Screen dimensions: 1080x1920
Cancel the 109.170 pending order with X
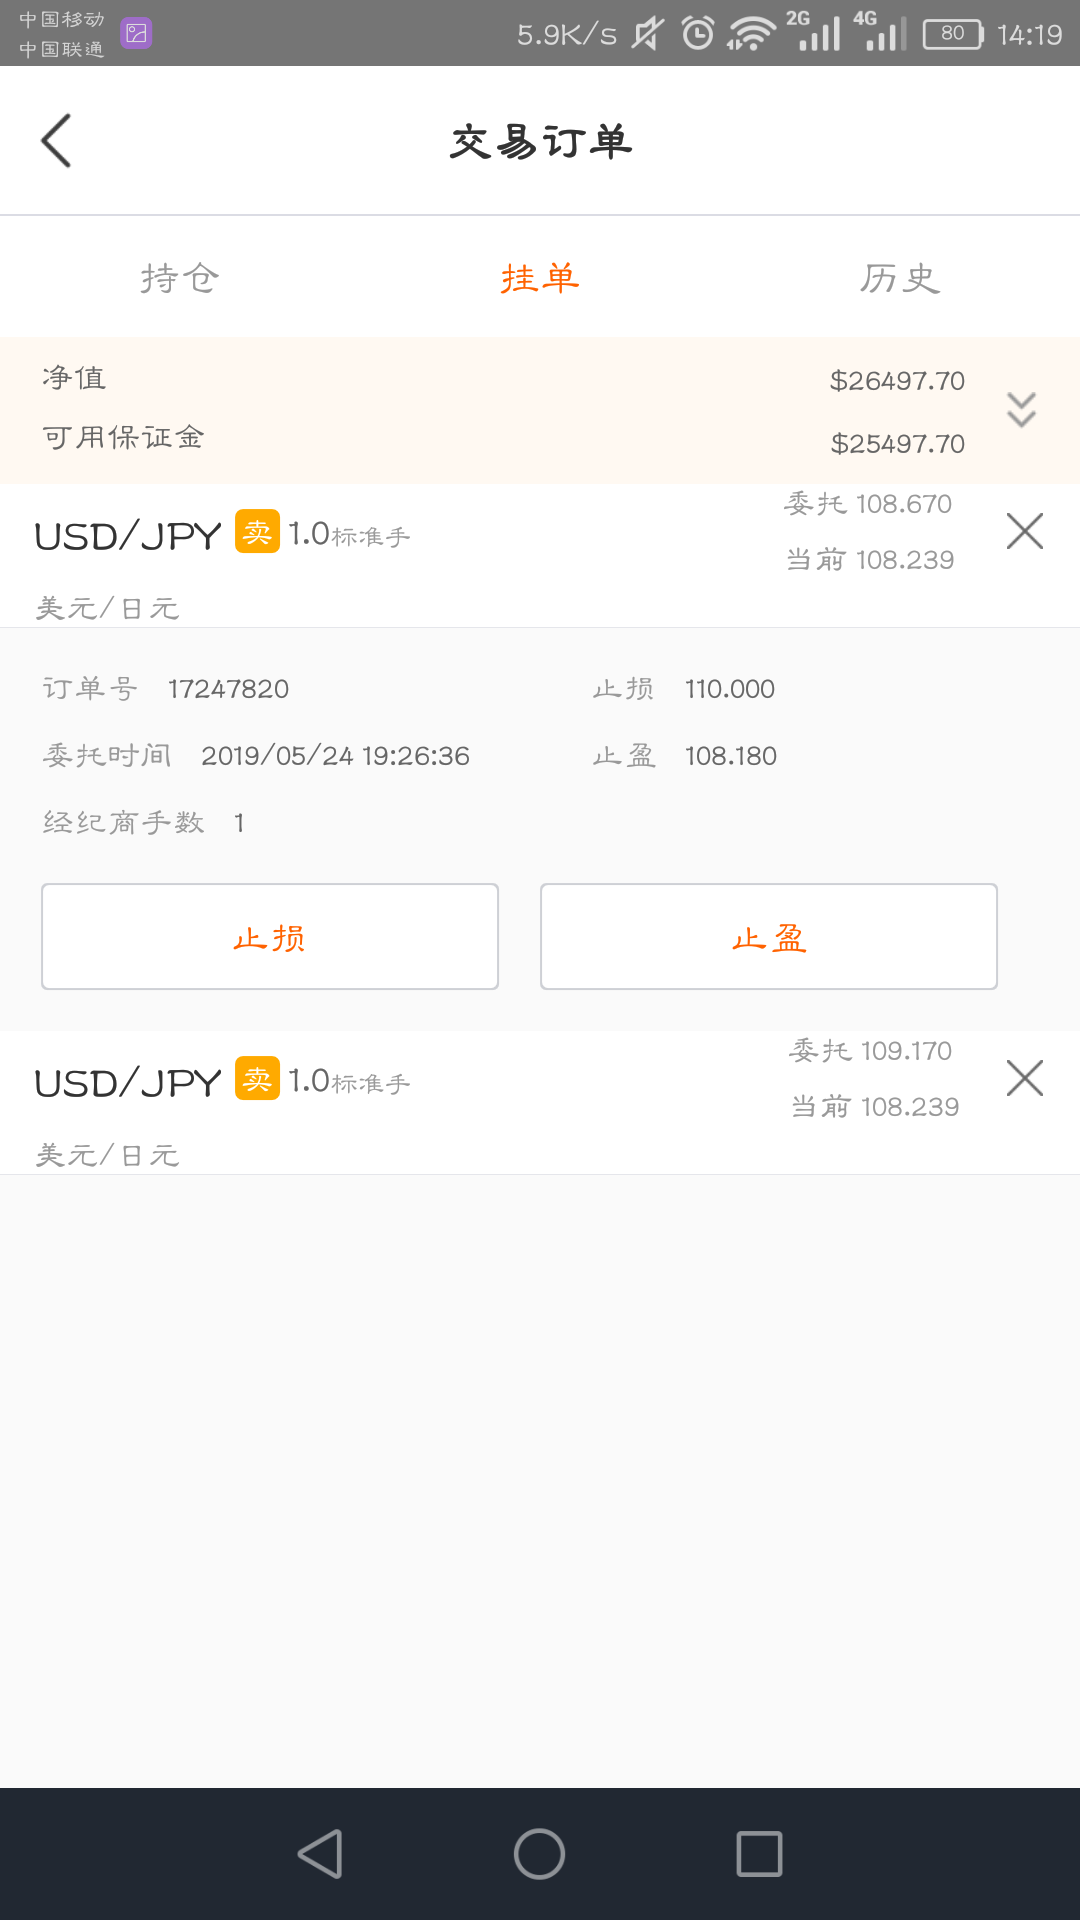click(x=1025, y=1078)
